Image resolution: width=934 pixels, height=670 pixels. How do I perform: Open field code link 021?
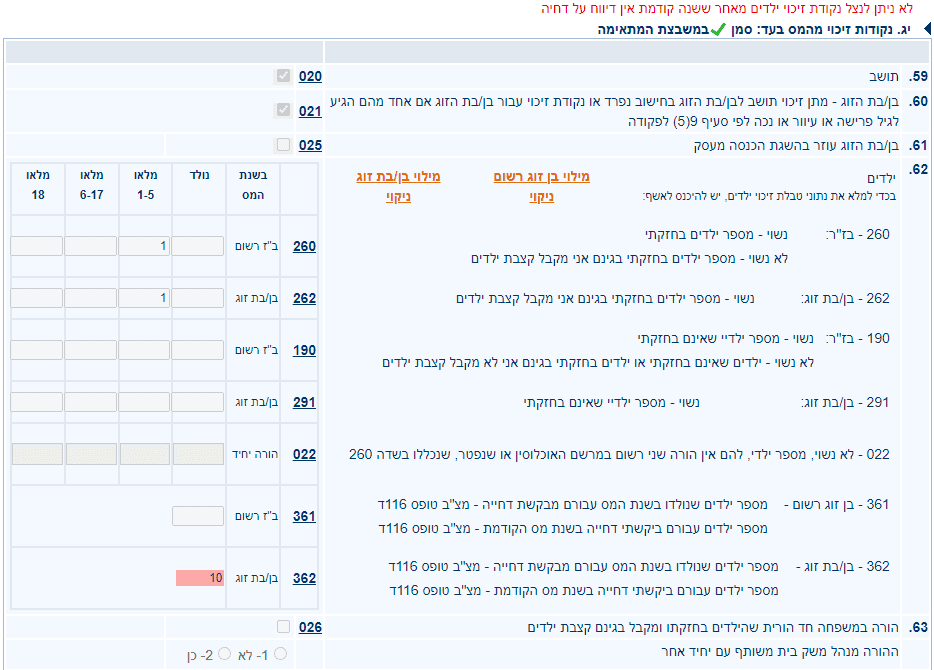(310, 111)
